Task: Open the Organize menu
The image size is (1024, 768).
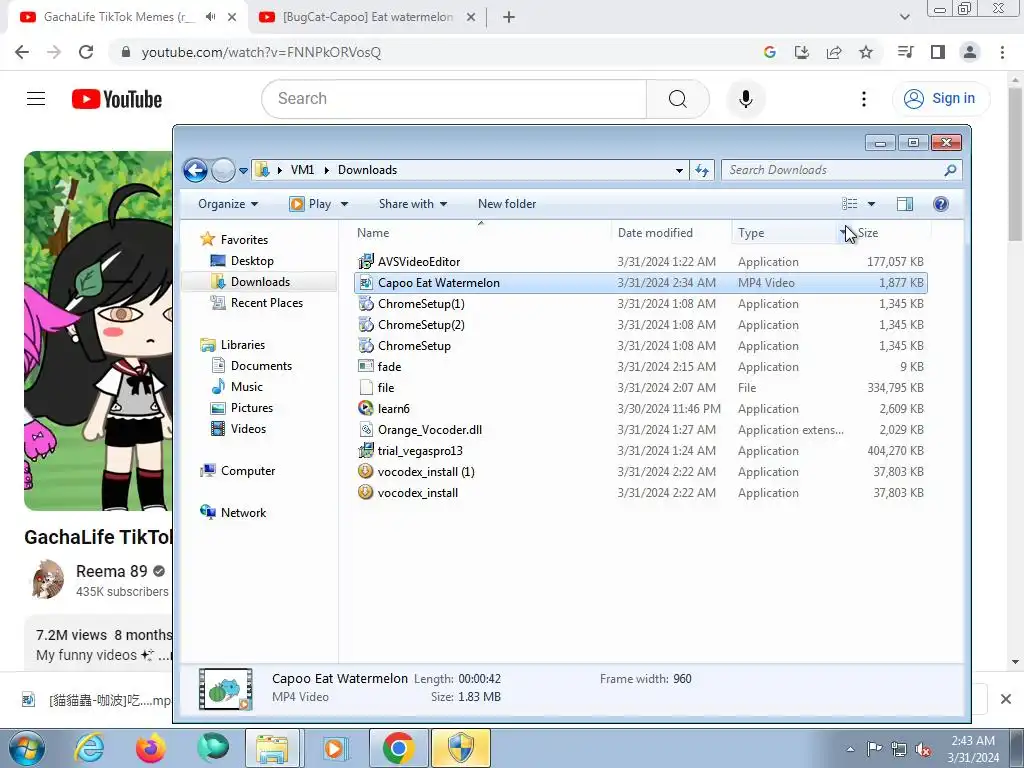Action: tap(228, 204)
